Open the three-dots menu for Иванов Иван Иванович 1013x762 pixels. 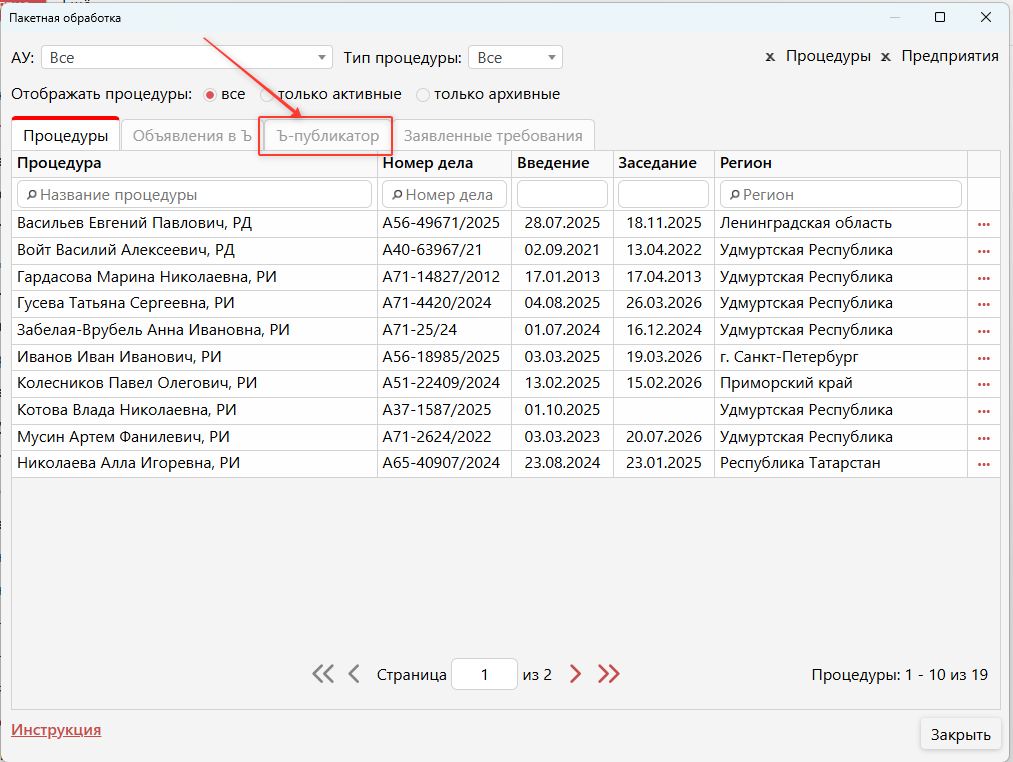click(983, 357)
